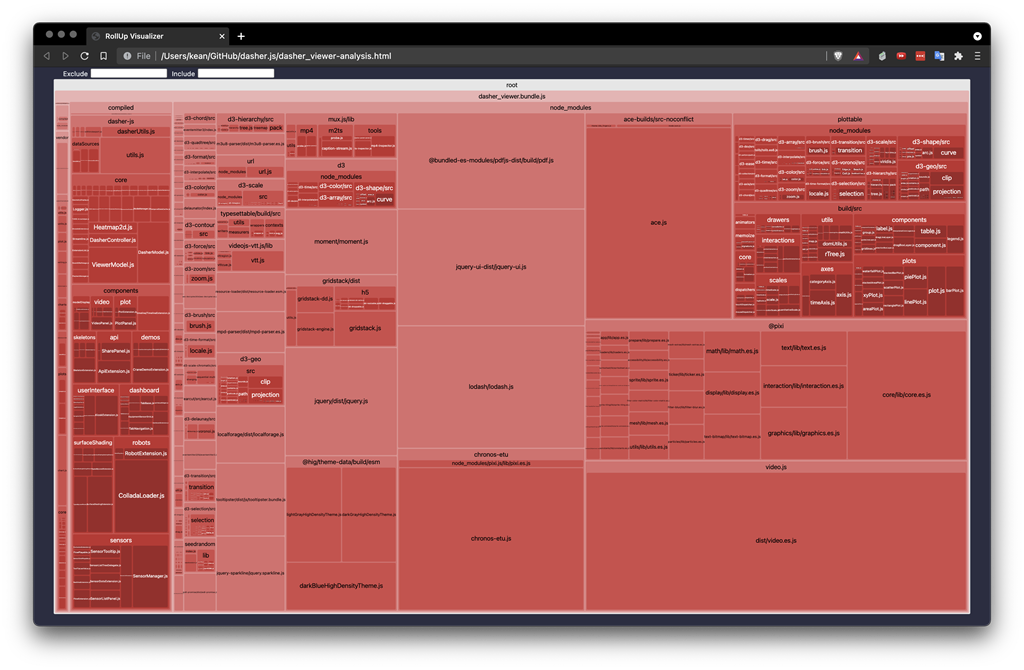Click the dist/video.es.js treemap block

775,540
